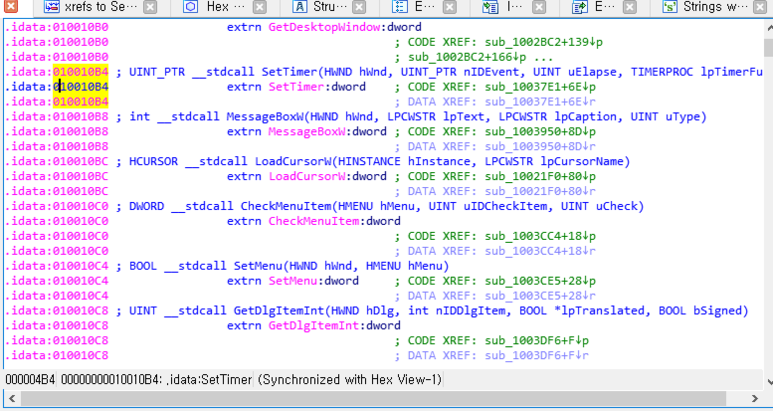Click the SetMenu prototype comment
This screenshot has width=773, height=411.
tap(283, 266)
